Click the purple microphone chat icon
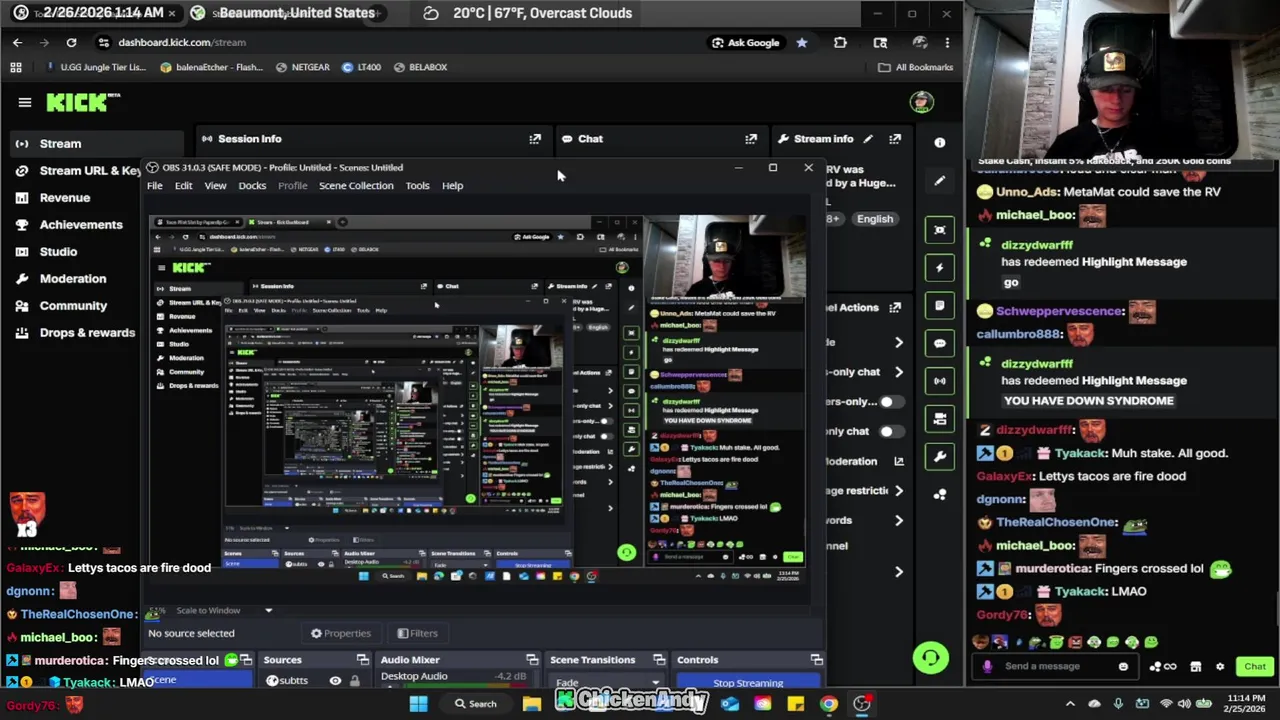The height and width of the screenshot is (720, 1280). pyautogui.click(x=987, y=667)
